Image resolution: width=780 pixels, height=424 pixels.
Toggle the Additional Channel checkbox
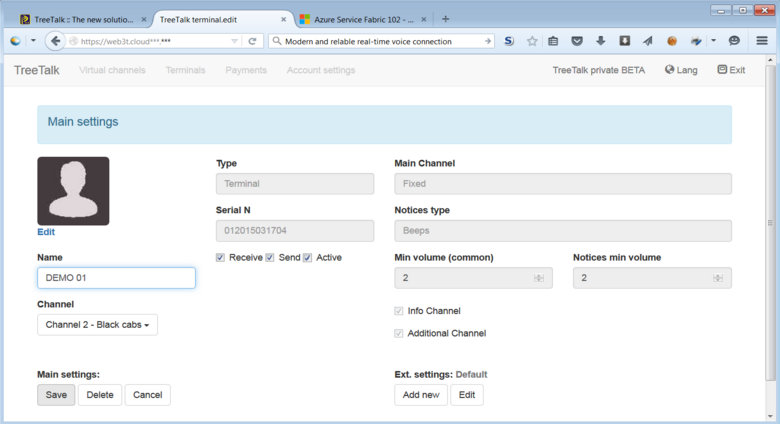coord(398,333)
